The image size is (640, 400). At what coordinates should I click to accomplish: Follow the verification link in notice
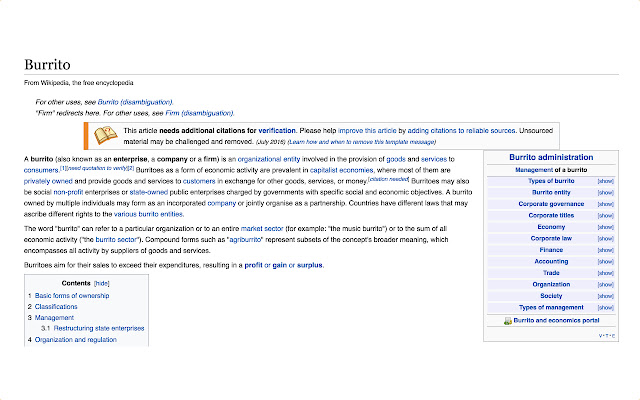click(277, 131)
